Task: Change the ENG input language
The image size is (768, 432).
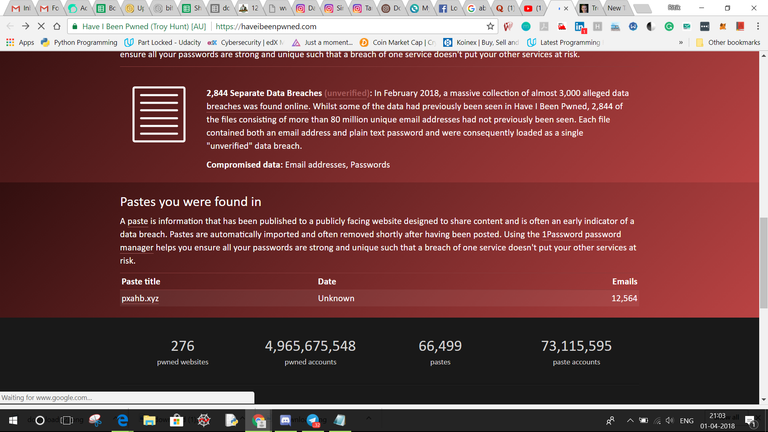Action: click(687, 420)
